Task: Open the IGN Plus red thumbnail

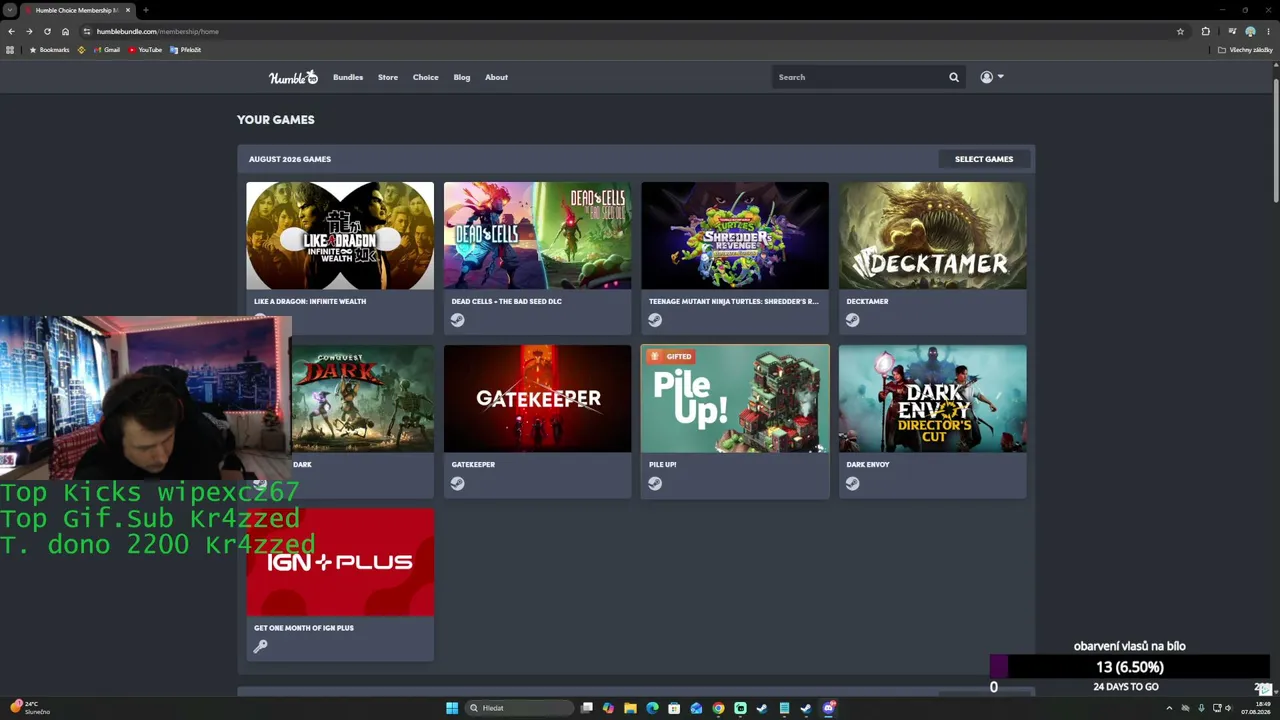Action: point(340,562)
